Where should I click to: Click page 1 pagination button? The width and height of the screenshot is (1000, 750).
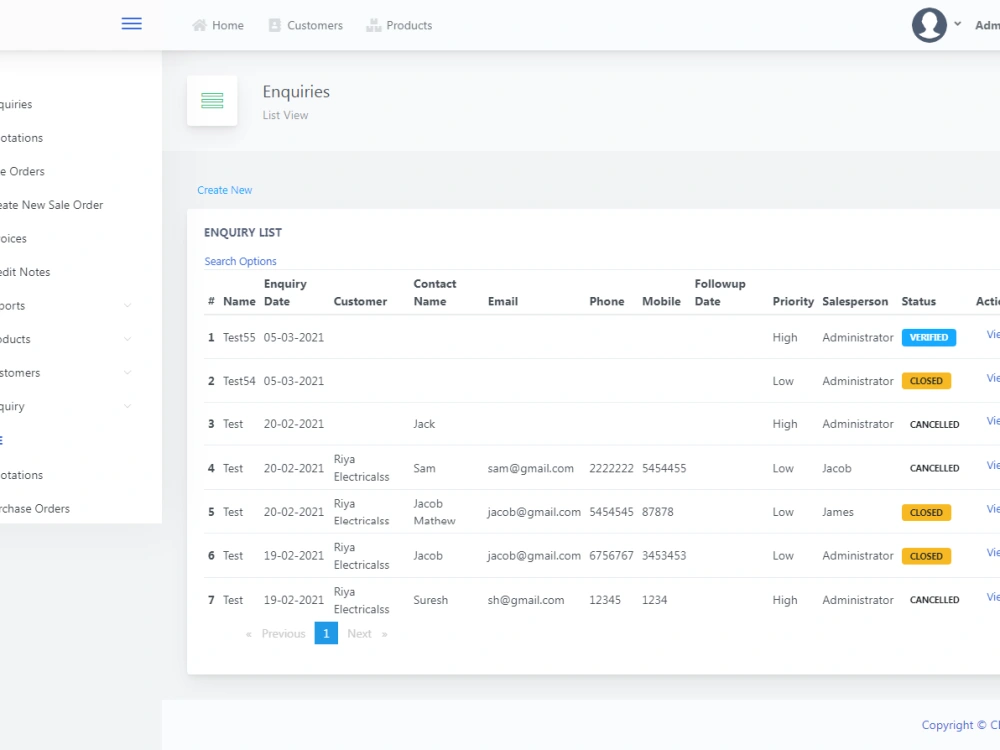coord(326,633)
